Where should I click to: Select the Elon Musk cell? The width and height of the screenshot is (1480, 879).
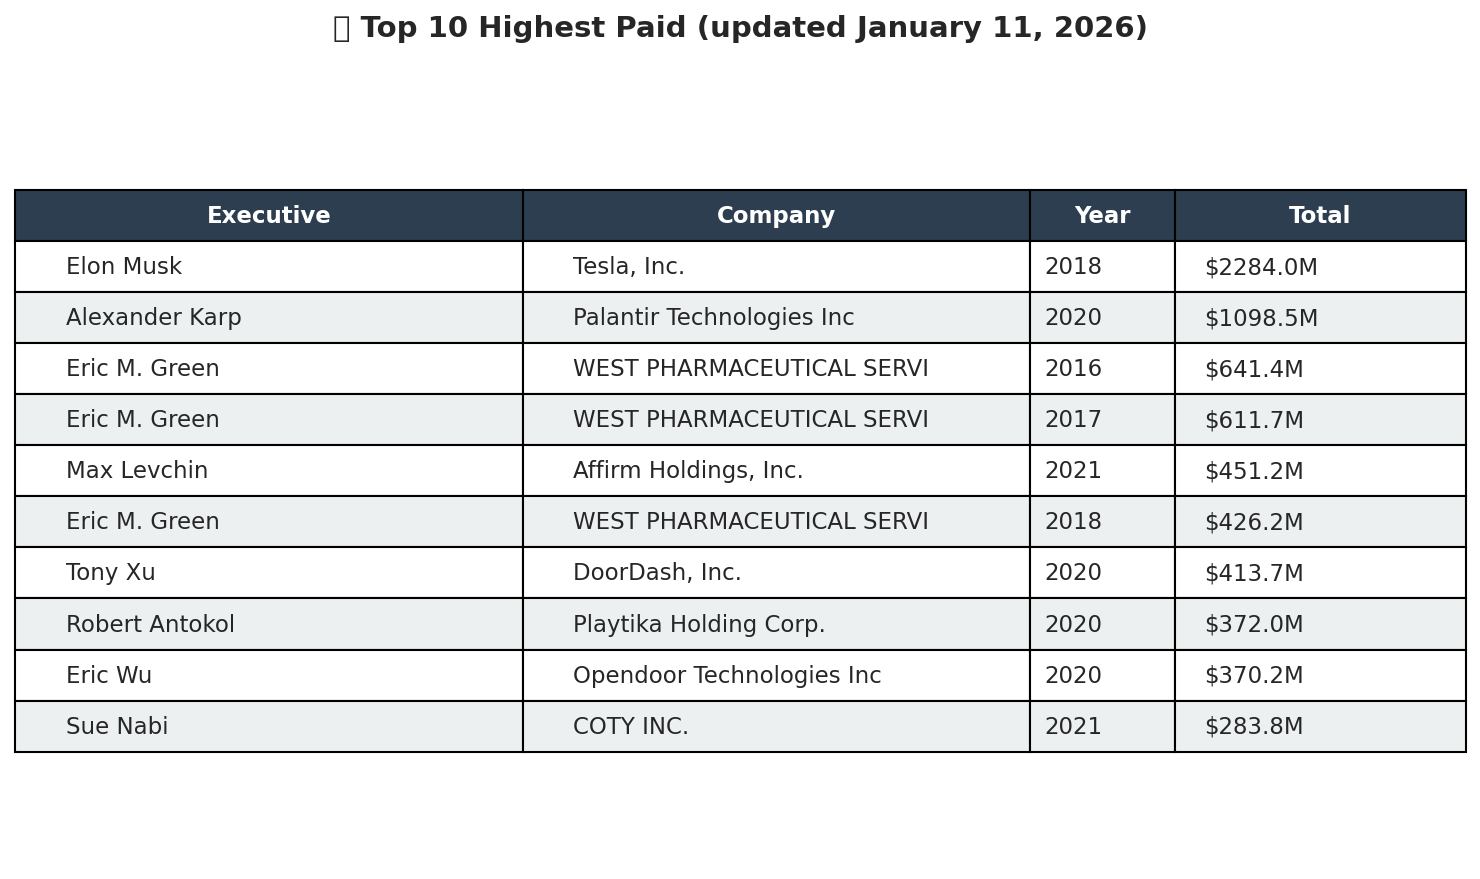click(268, 267)
